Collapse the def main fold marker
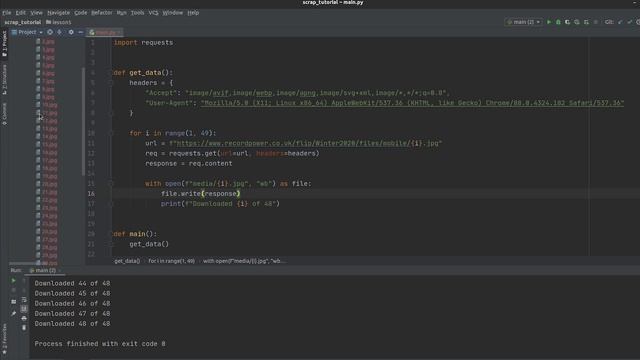The height and width of the screenshot is (360, 640). pyautogui.click(x=111, y=234)
